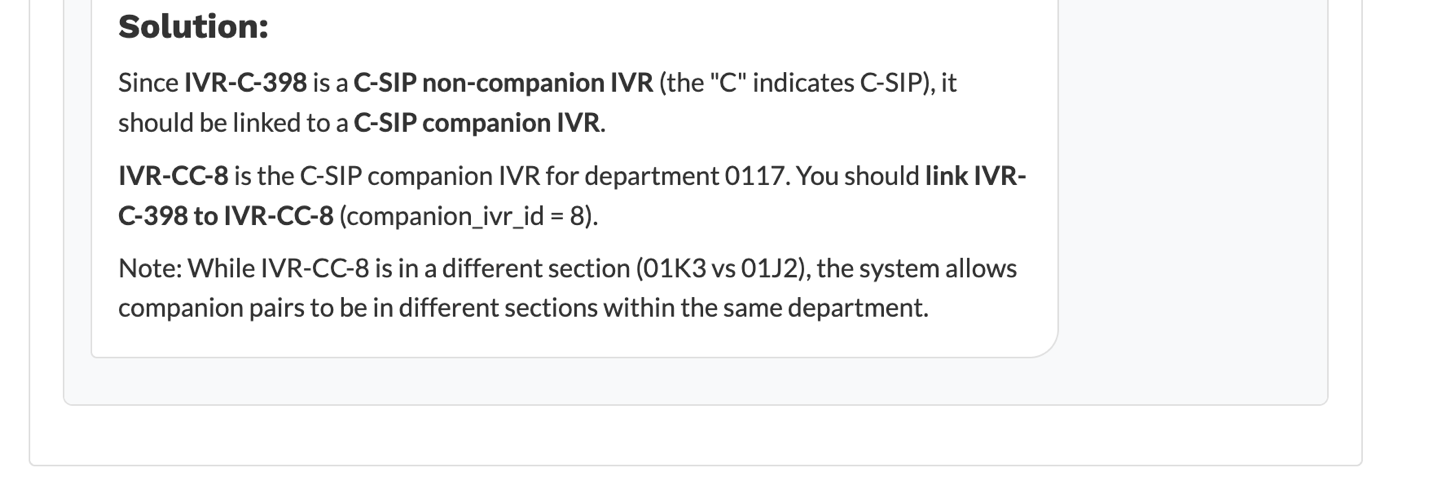The height and width of the screenshot is (491, 1429).
Task: Click bold "IVR-CC-8" starting the second paragraph
Action: 173,176
